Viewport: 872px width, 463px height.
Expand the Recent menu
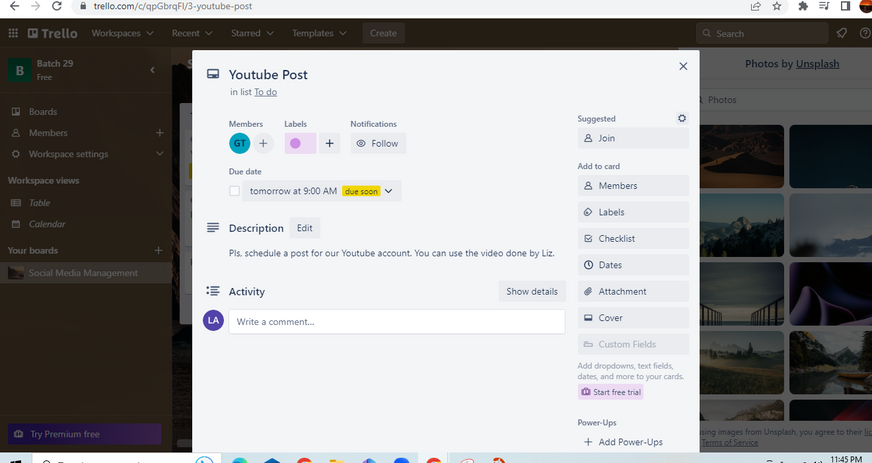[192, 33]
